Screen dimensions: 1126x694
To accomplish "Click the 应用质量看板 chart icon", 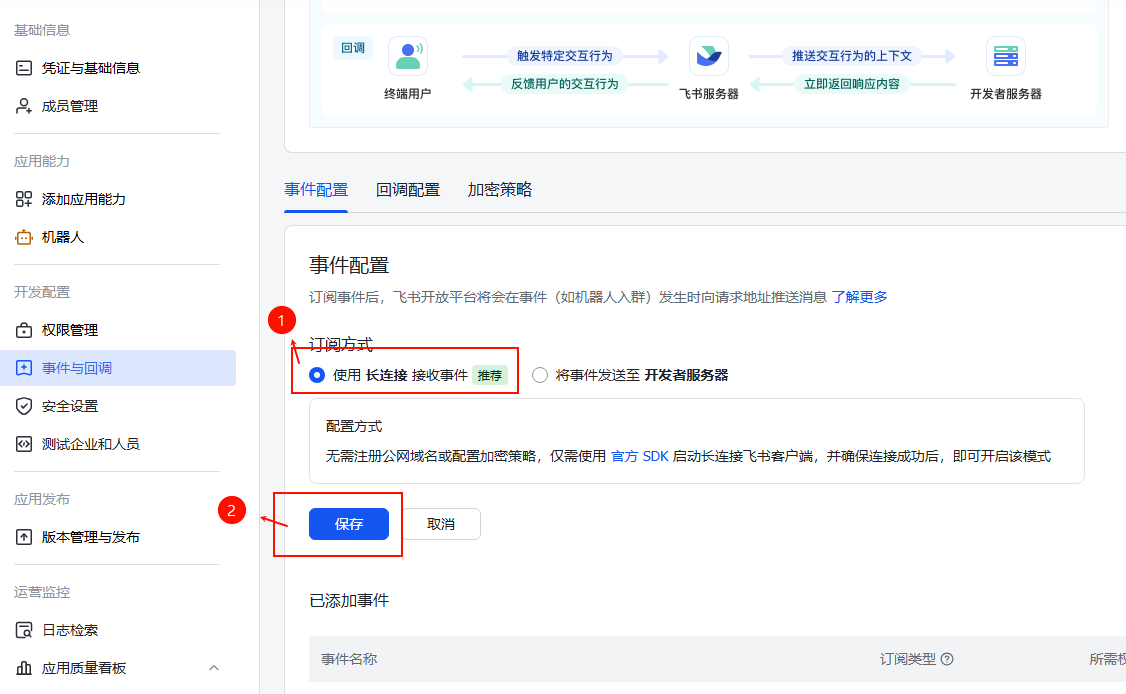I will point(24,668).
